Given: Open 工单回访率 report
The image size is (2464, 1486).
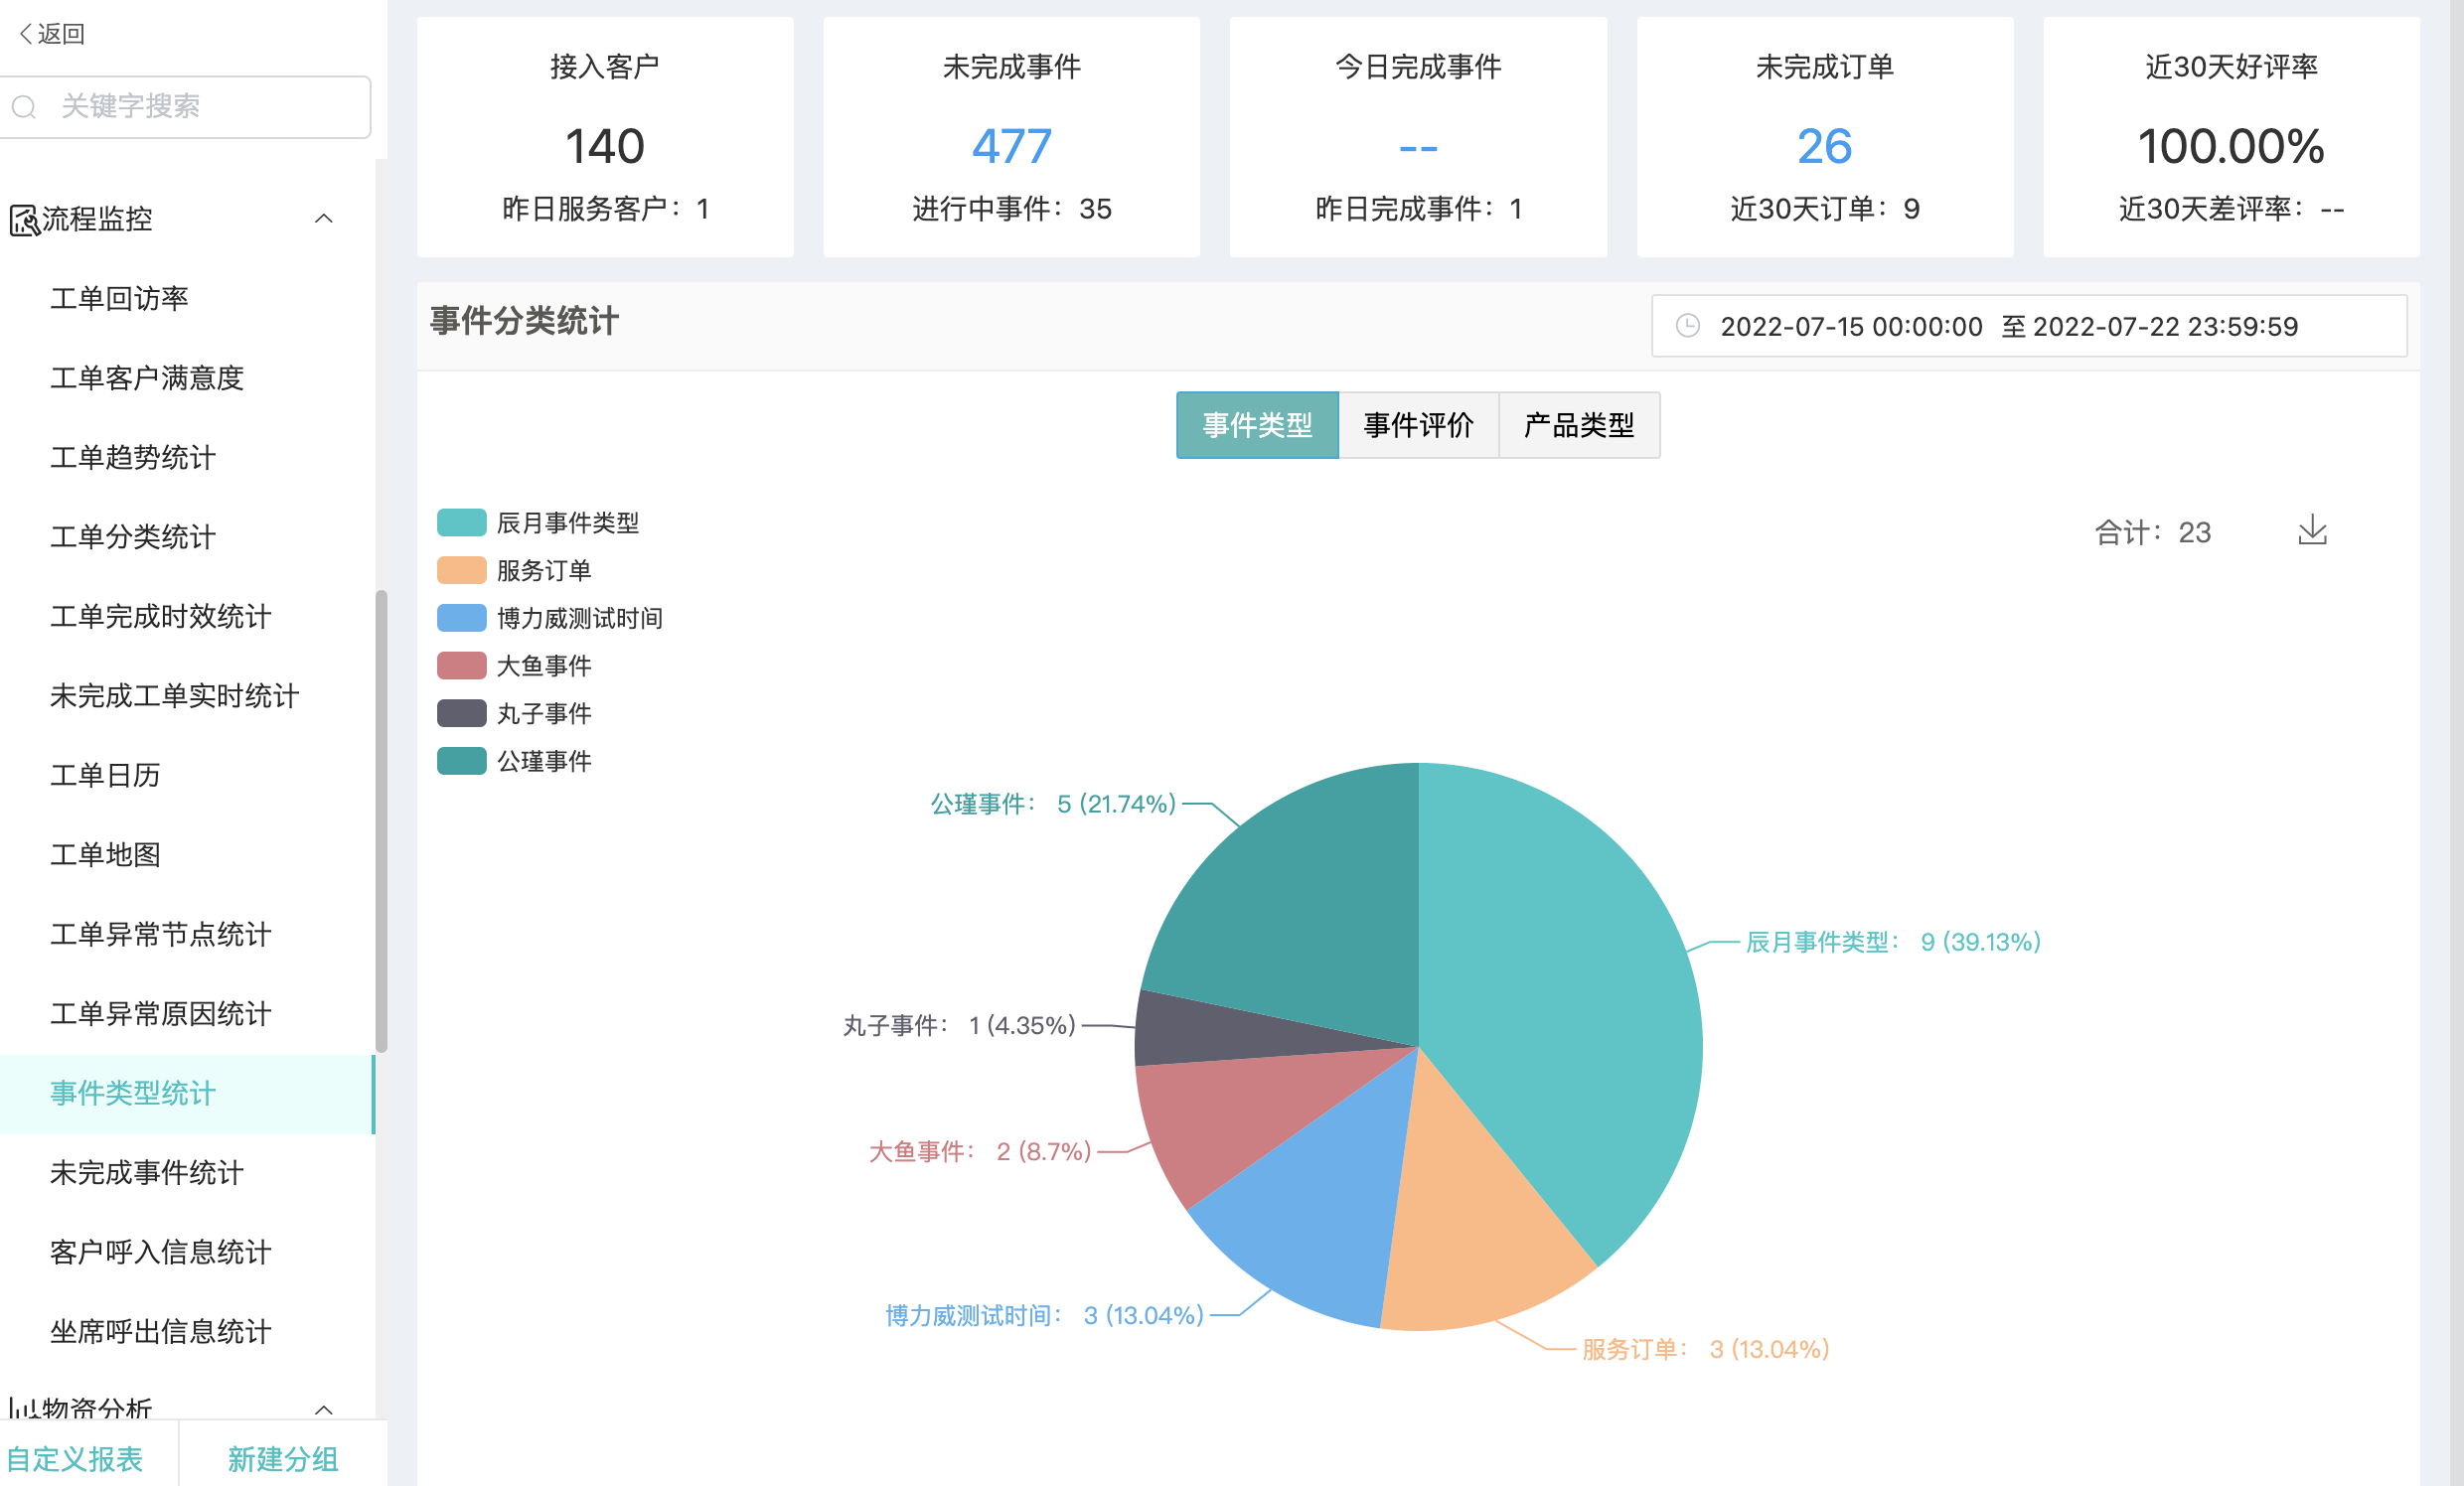Looking at the screenshot, I should [119, 298].
